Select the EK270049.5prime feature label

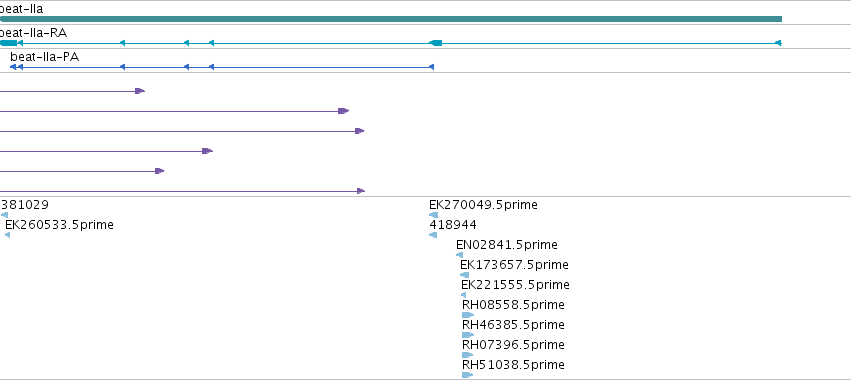[483, 205]
